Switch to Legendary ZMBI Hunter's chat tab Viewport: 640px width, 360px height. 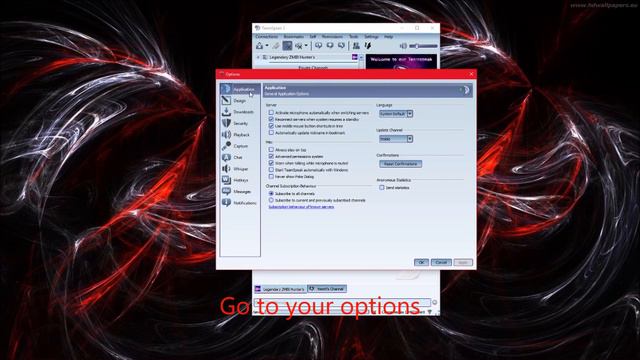(x=280, y=289)
